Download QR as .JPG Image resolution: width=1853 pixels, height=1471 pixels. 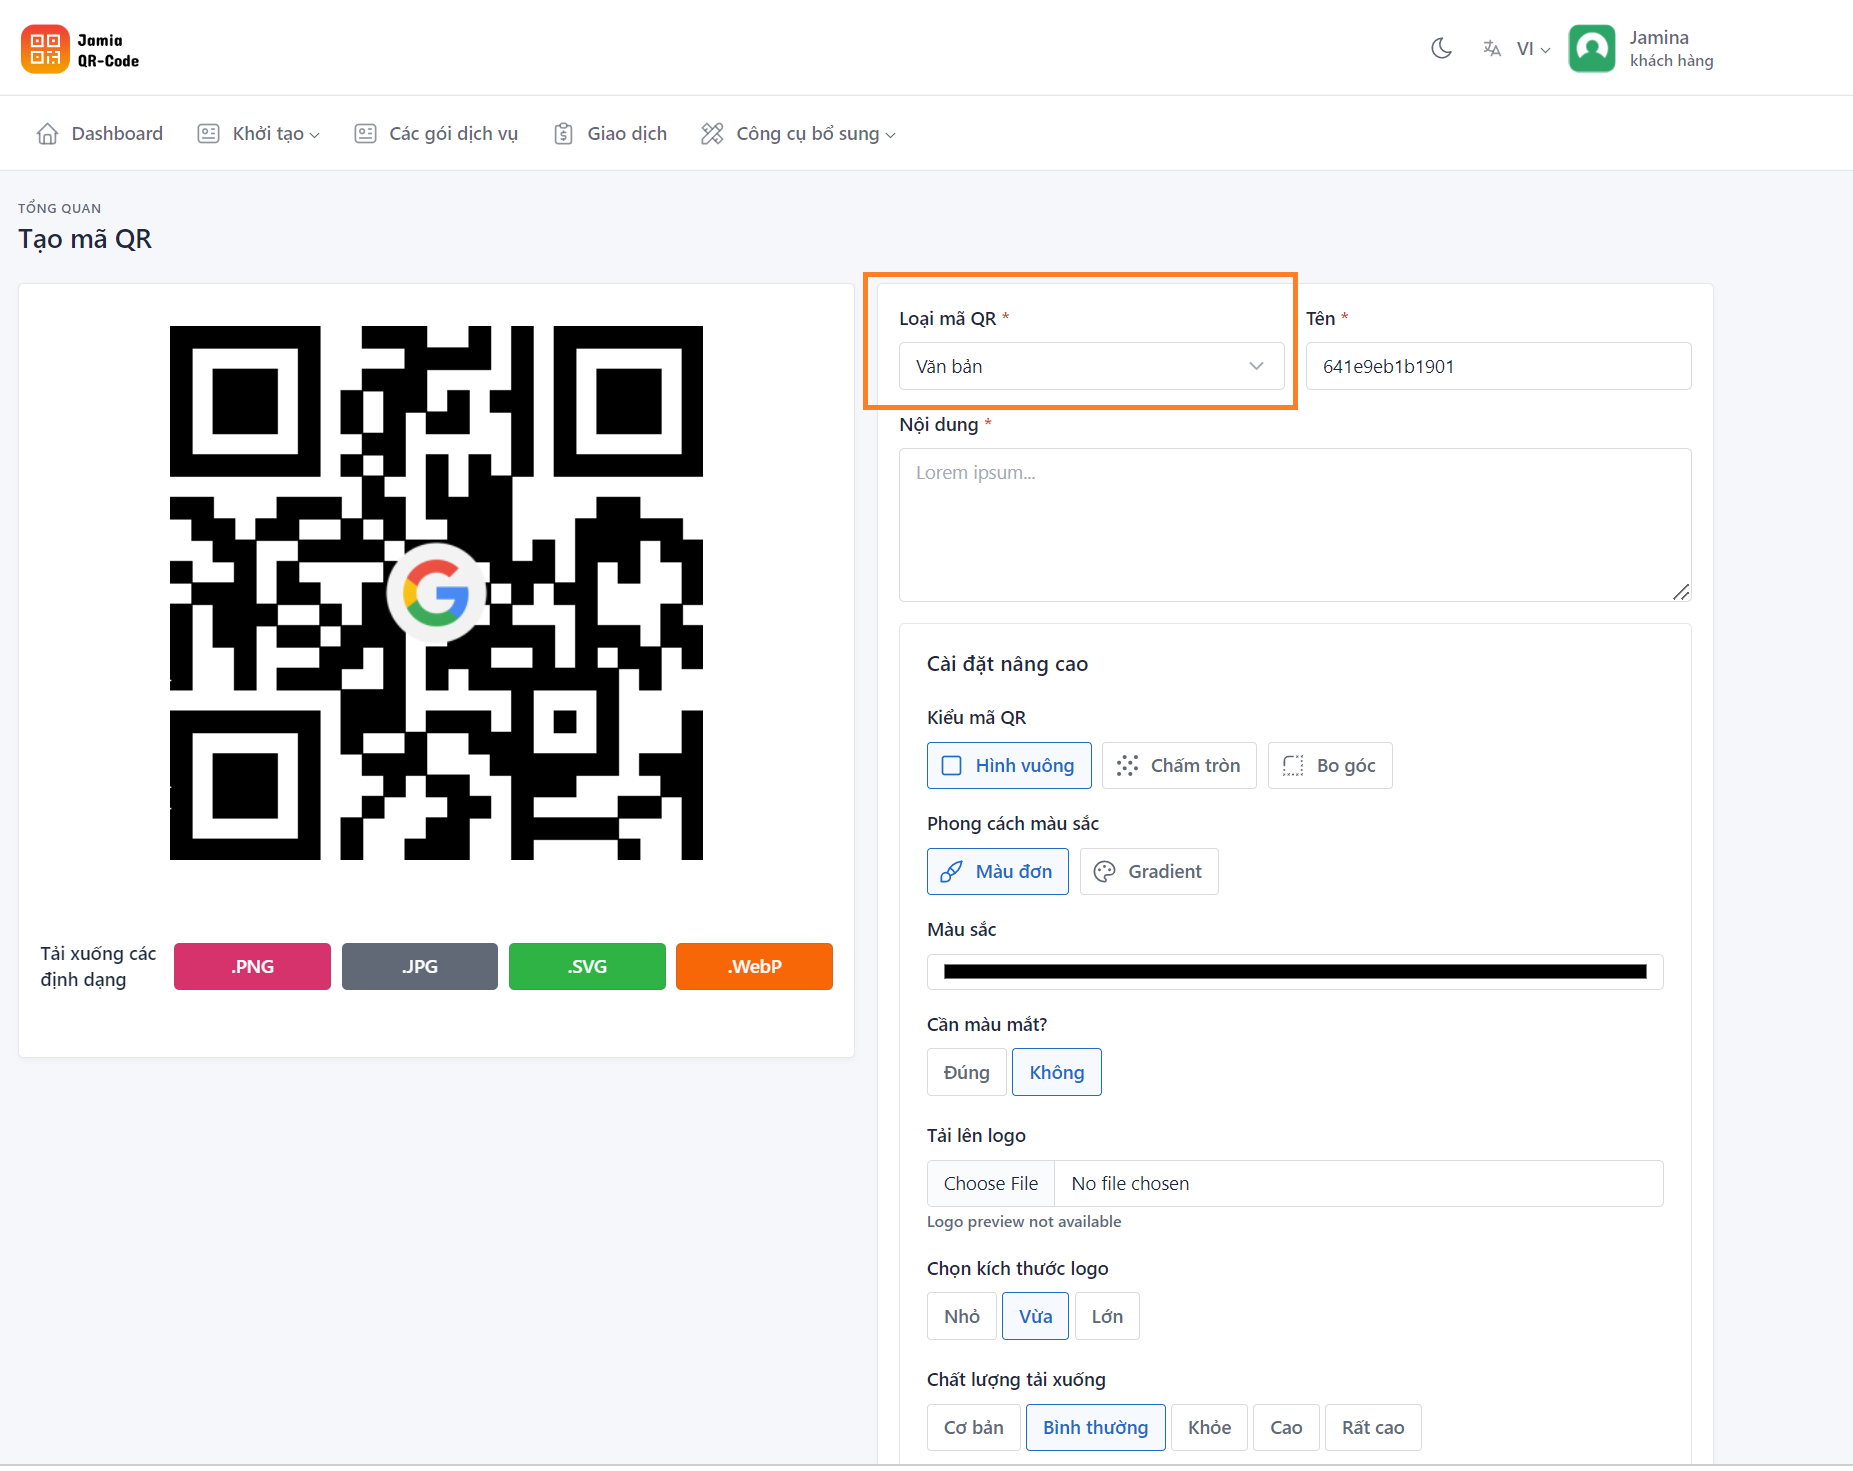point(420,966)
